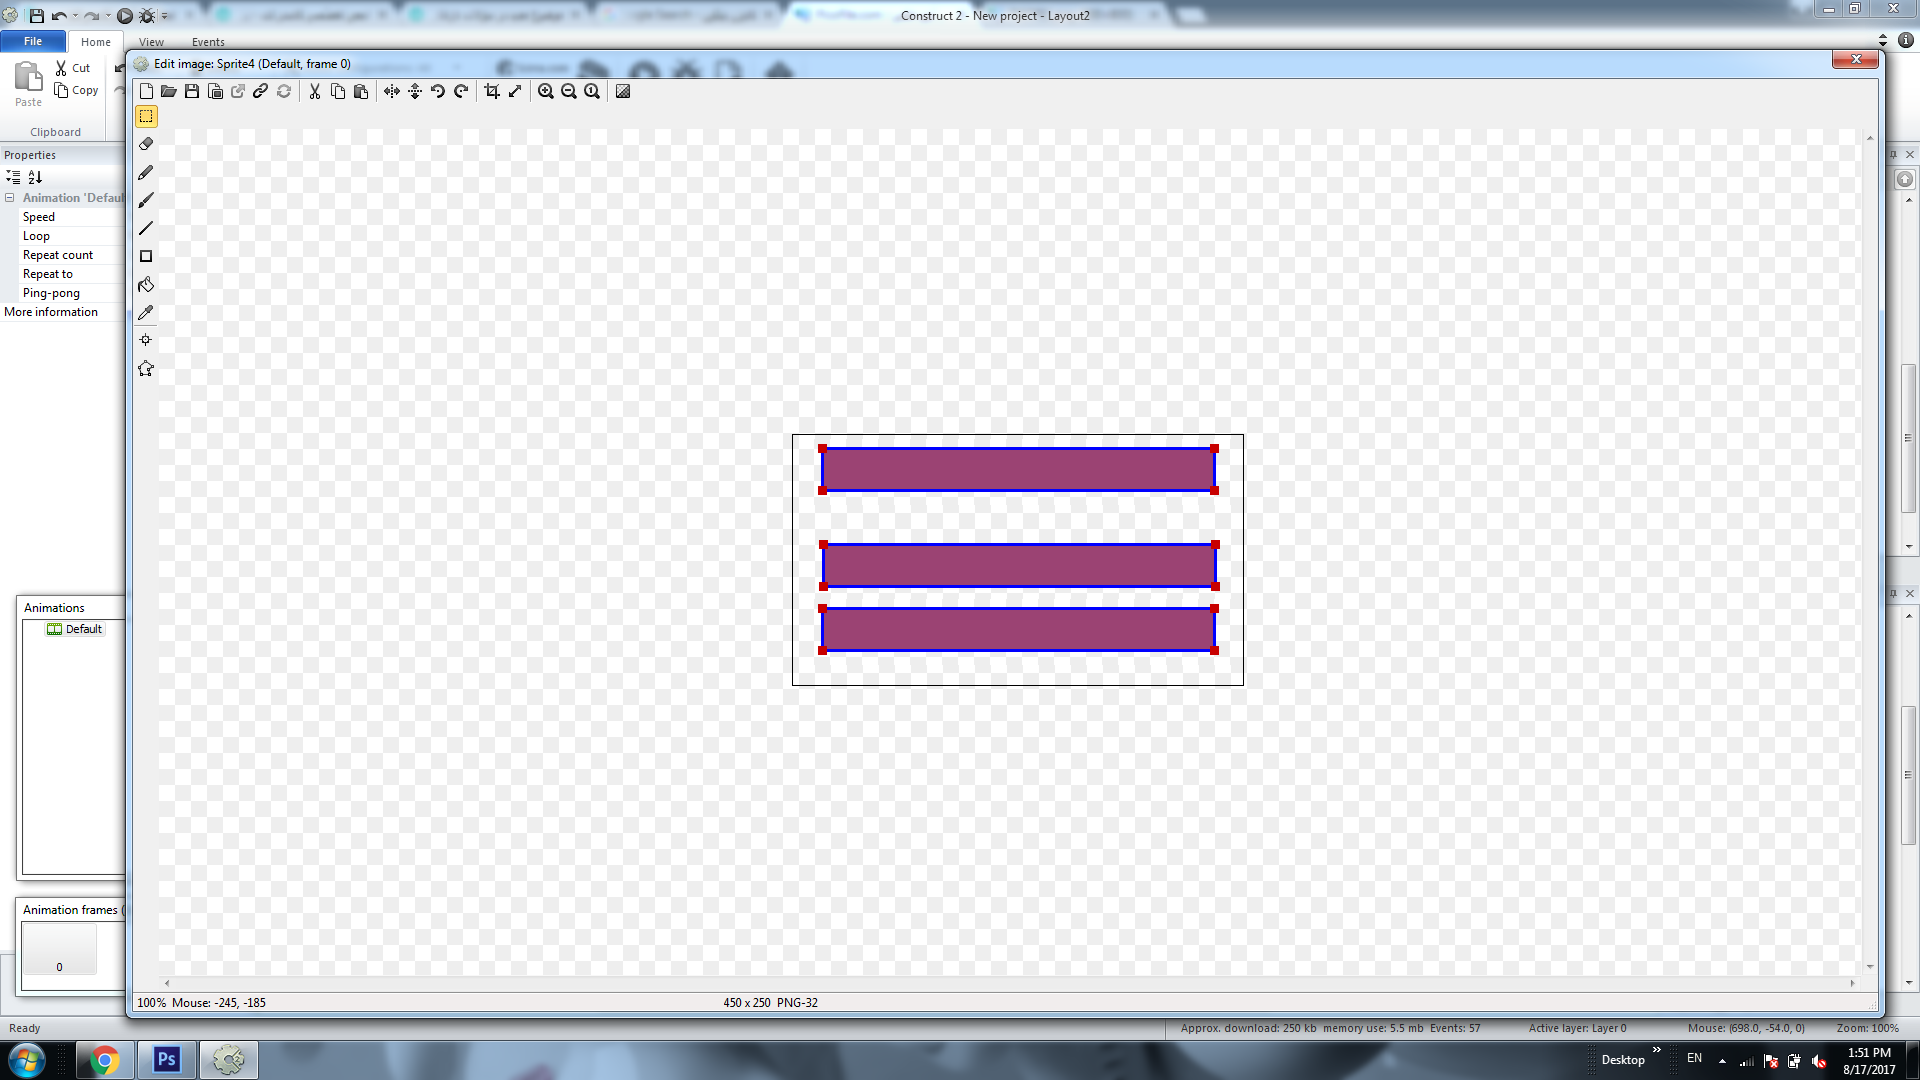The height and width of the screenshot is (1080, 1920).
Task: Open the redo history dropdown arrow
Action: (x=108, y=16)
